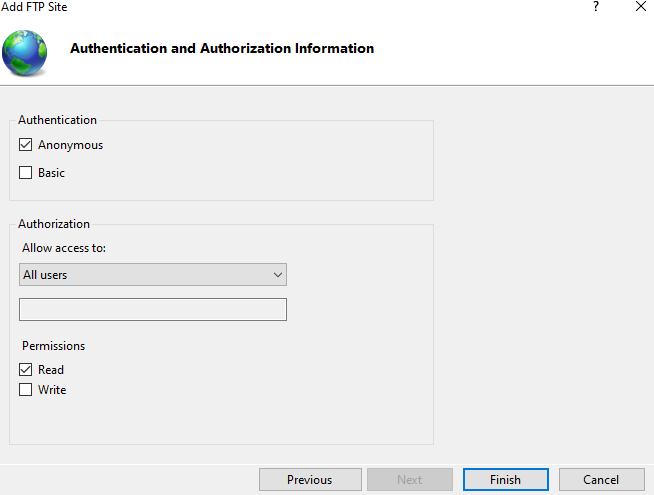Click the 'Allow access to:' label

click(64, 248)
